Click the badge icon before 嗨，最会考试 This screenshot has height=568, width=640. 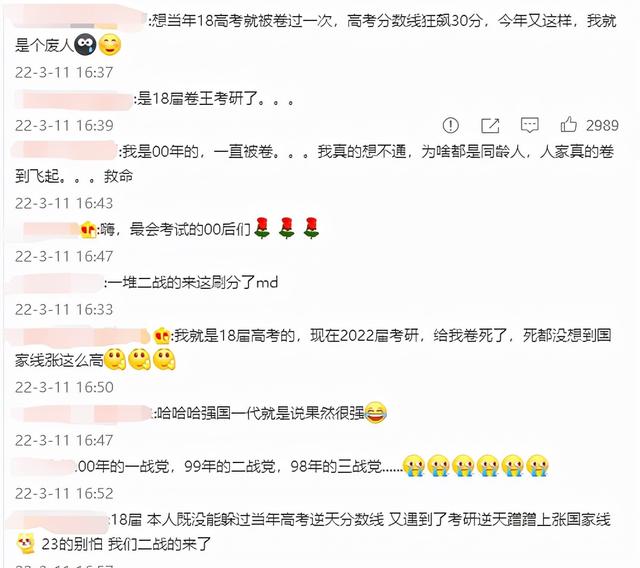tap(88, 230)
